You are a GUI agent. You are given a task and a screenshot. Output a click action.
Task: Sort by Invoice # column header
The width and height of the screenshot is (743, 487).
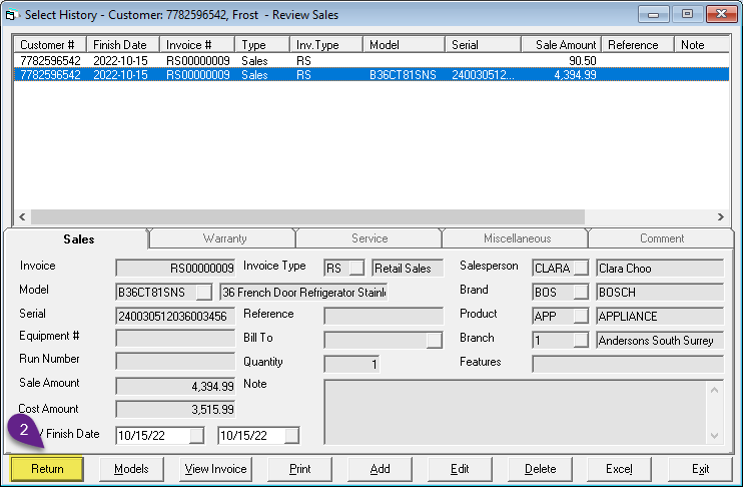pyautogui.click(x=197, y=45)
